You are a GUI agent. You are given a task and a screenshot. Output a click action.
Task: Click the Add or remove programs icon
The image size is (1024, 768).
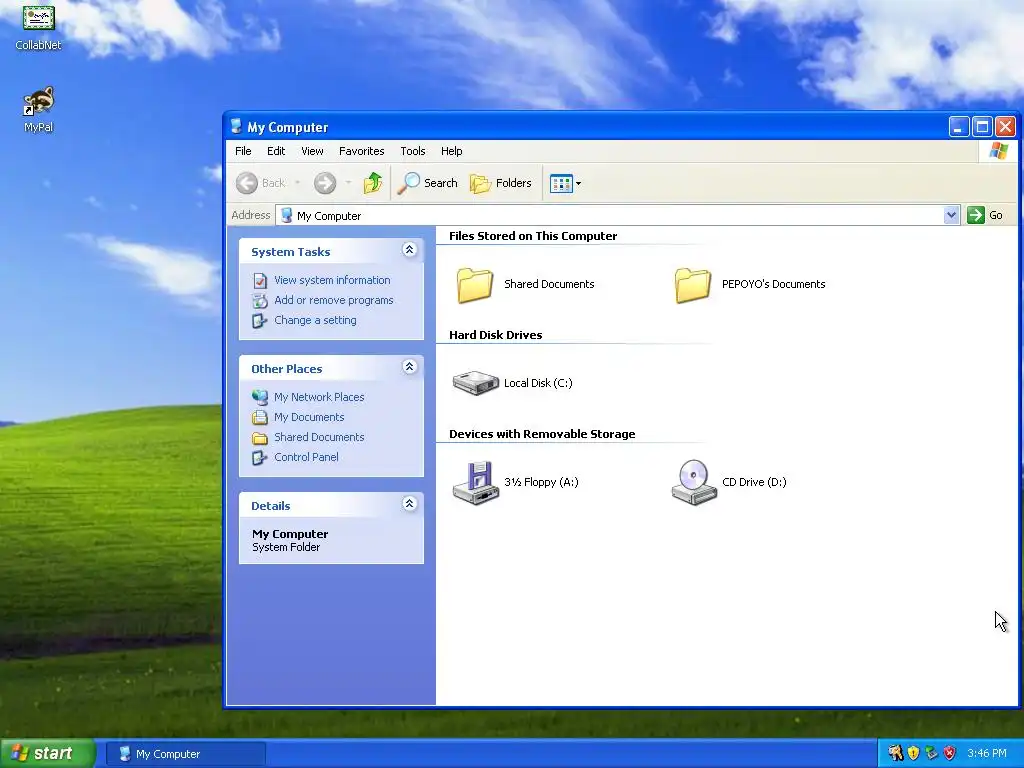pyautogui.click(x=260, y=300)
